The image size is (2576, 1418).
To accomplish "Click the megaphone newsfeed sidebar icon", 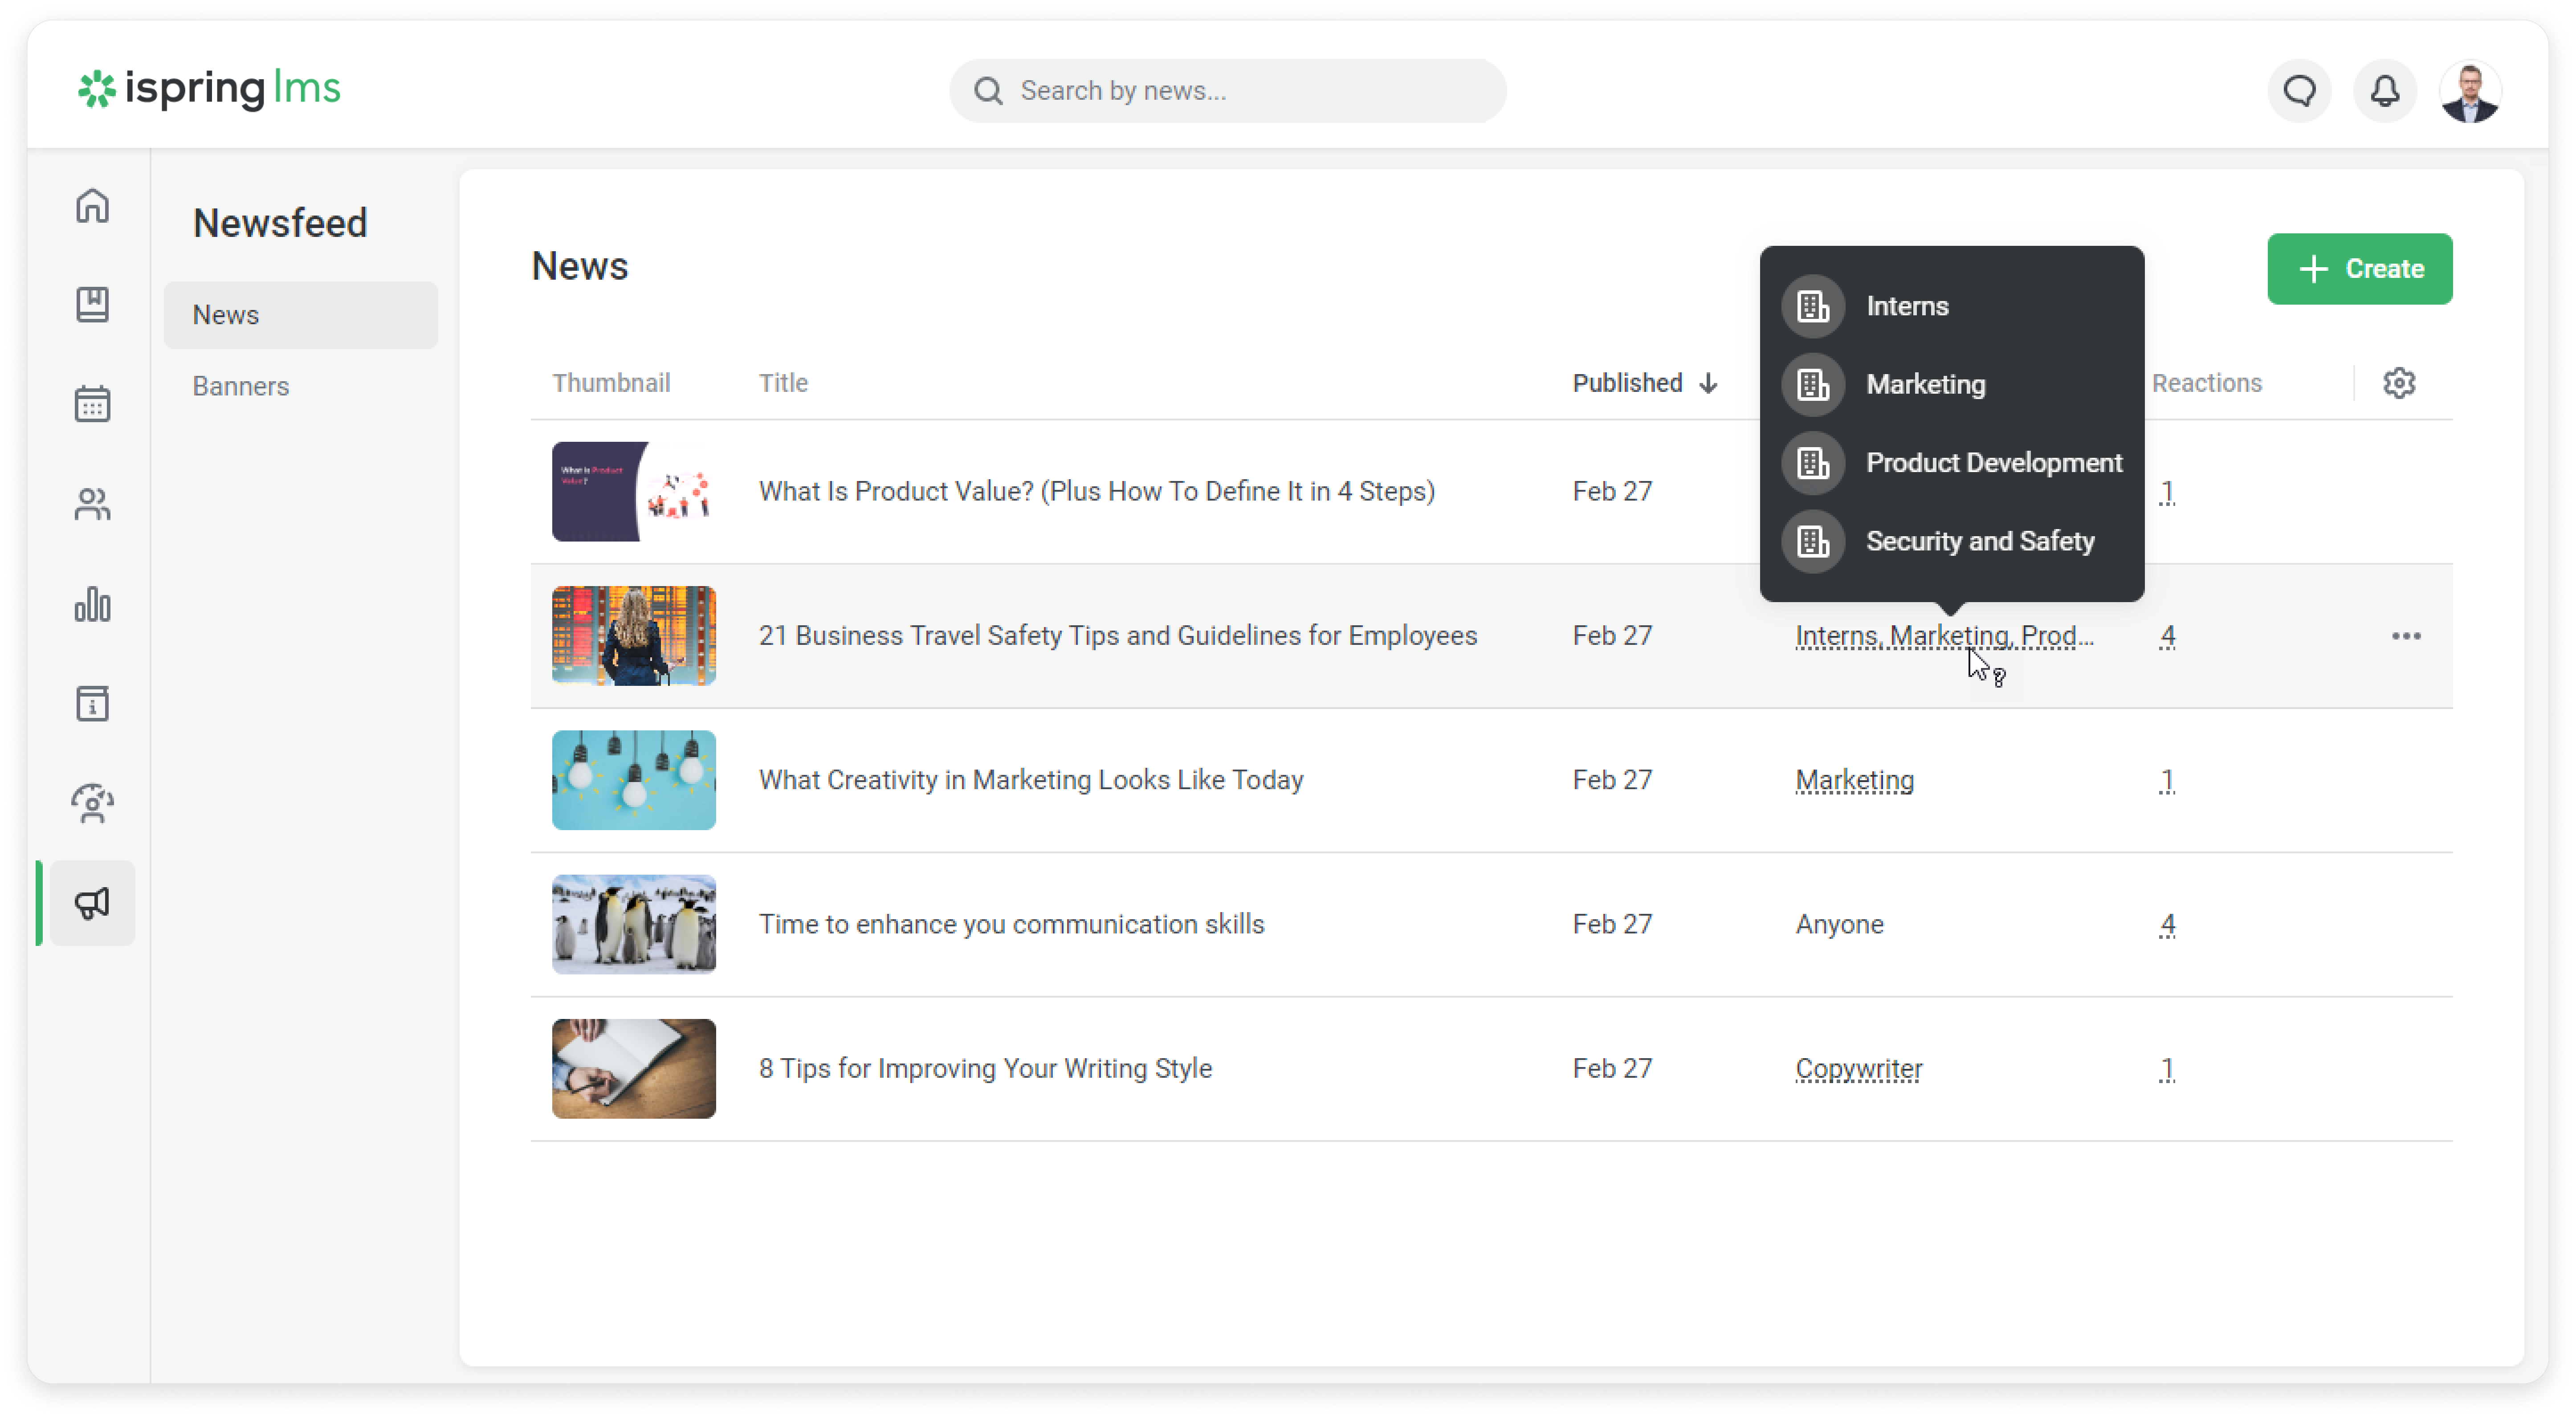I will [x=92, y=903].
